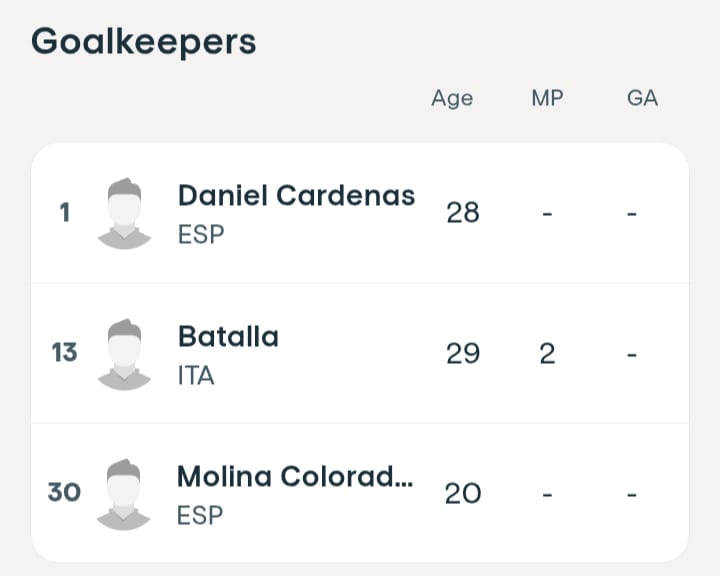Sort goalkeepers by GA column
720x576 pixels.
point(642,98)
